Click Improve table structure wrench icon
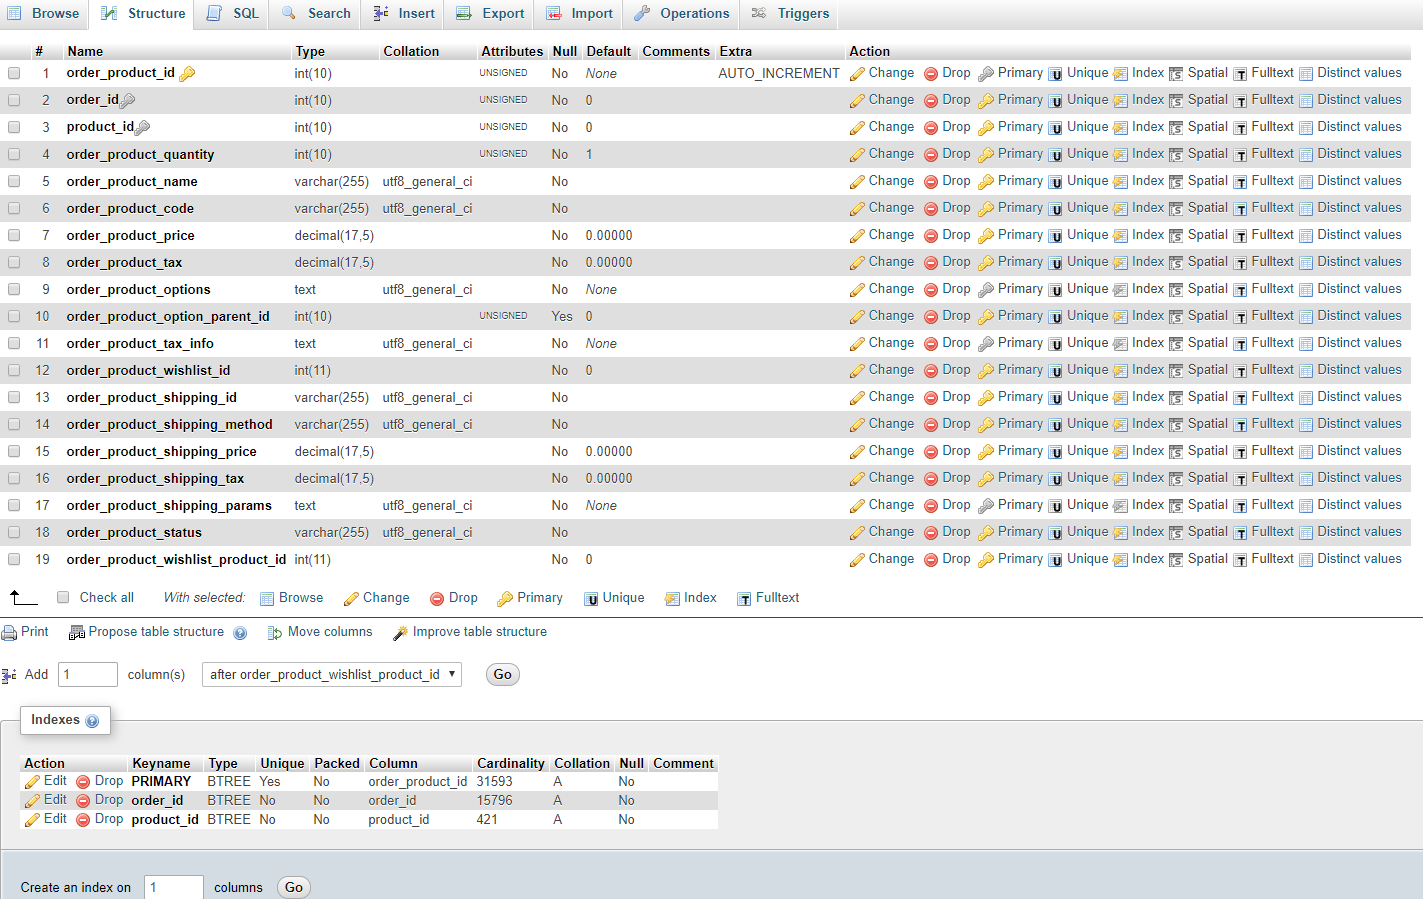Screen dimensions: 1423x899 [400, 633]
